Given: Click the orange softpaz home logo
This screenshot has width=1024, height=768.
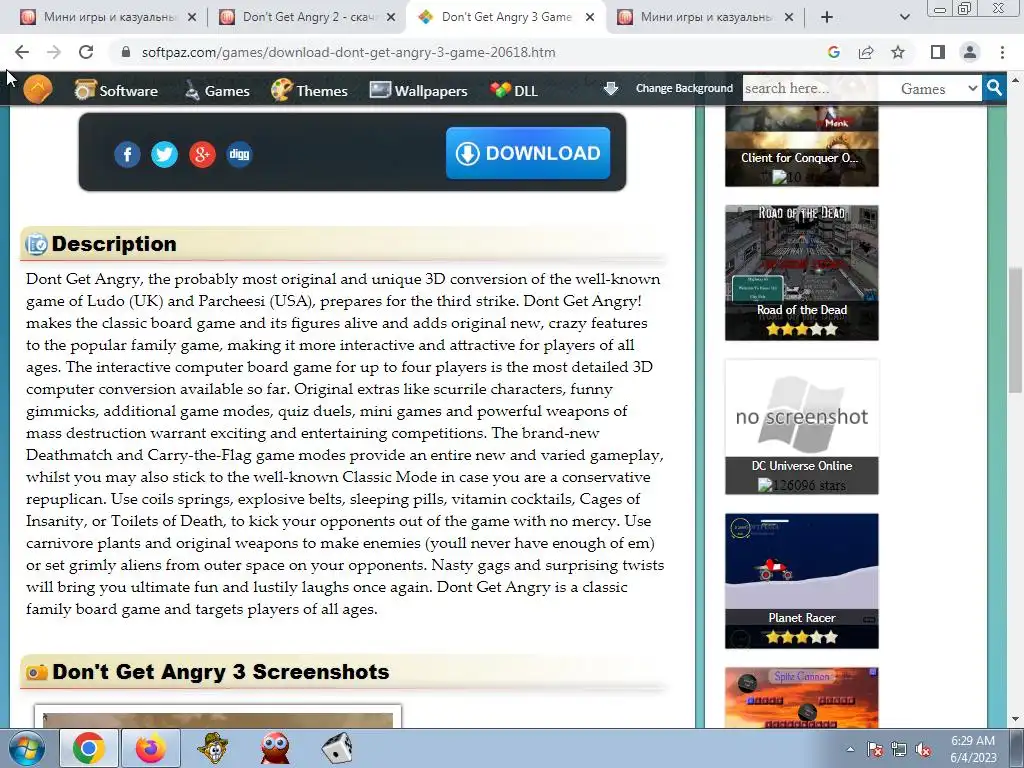Looking at the screenshot, I should pos(38,89).
